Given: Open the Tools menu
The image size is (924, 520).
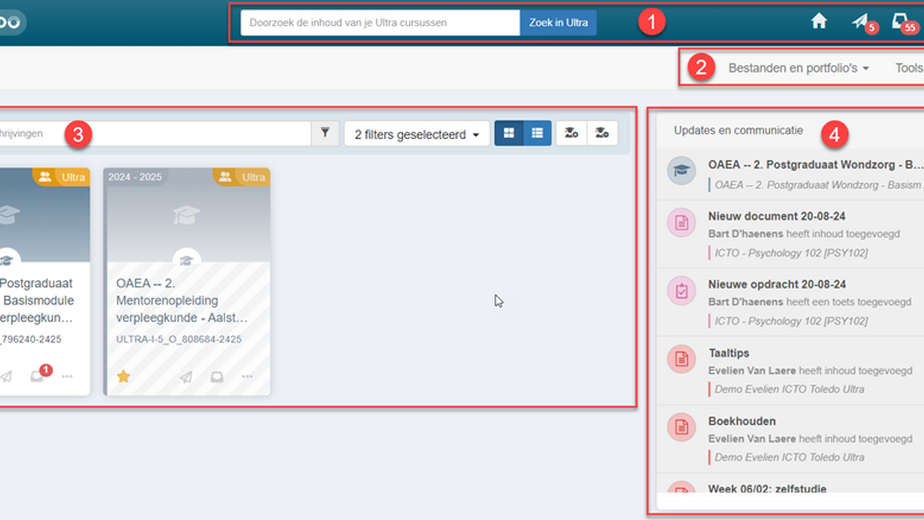Looking at the screenshot, I should click(x=909, y=68).
